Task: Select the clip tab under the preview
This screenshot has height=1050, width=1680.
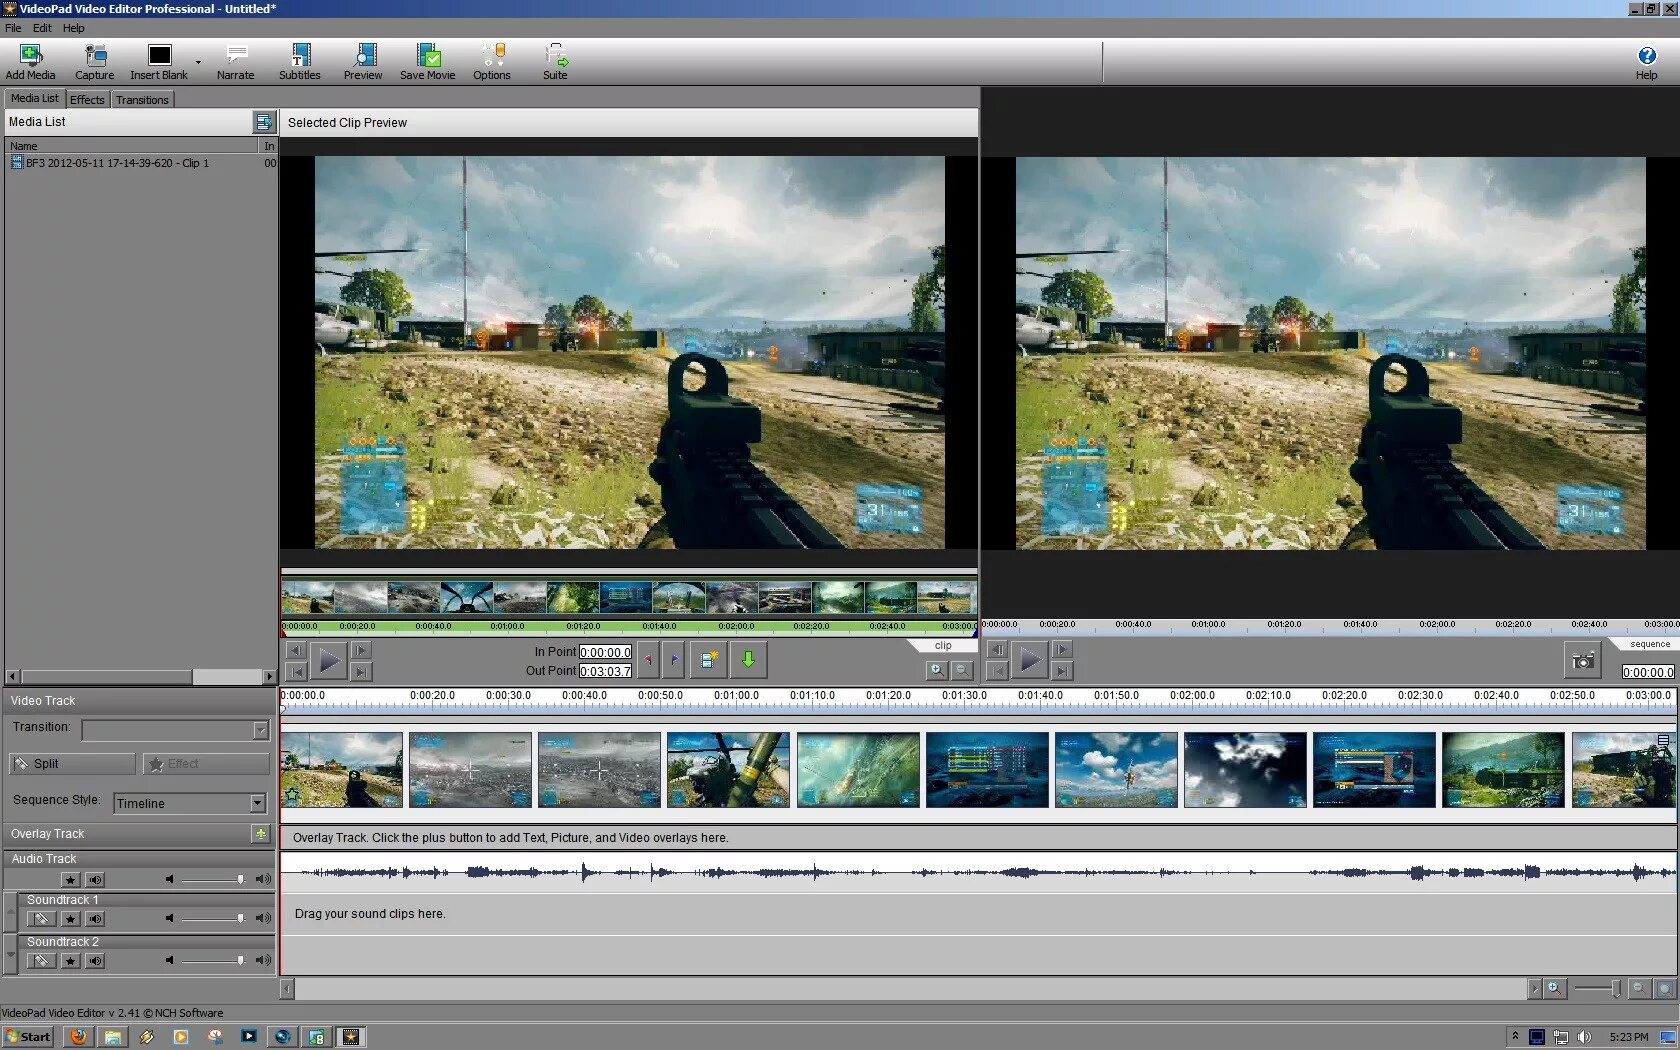Action: click(x=943, y=646)
